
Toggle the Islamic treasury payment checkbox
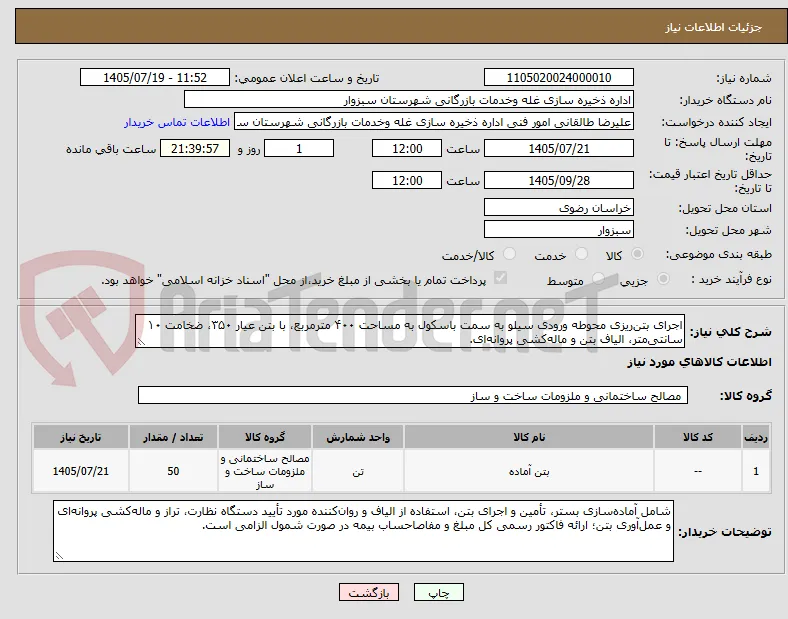(x=501, y=278)
